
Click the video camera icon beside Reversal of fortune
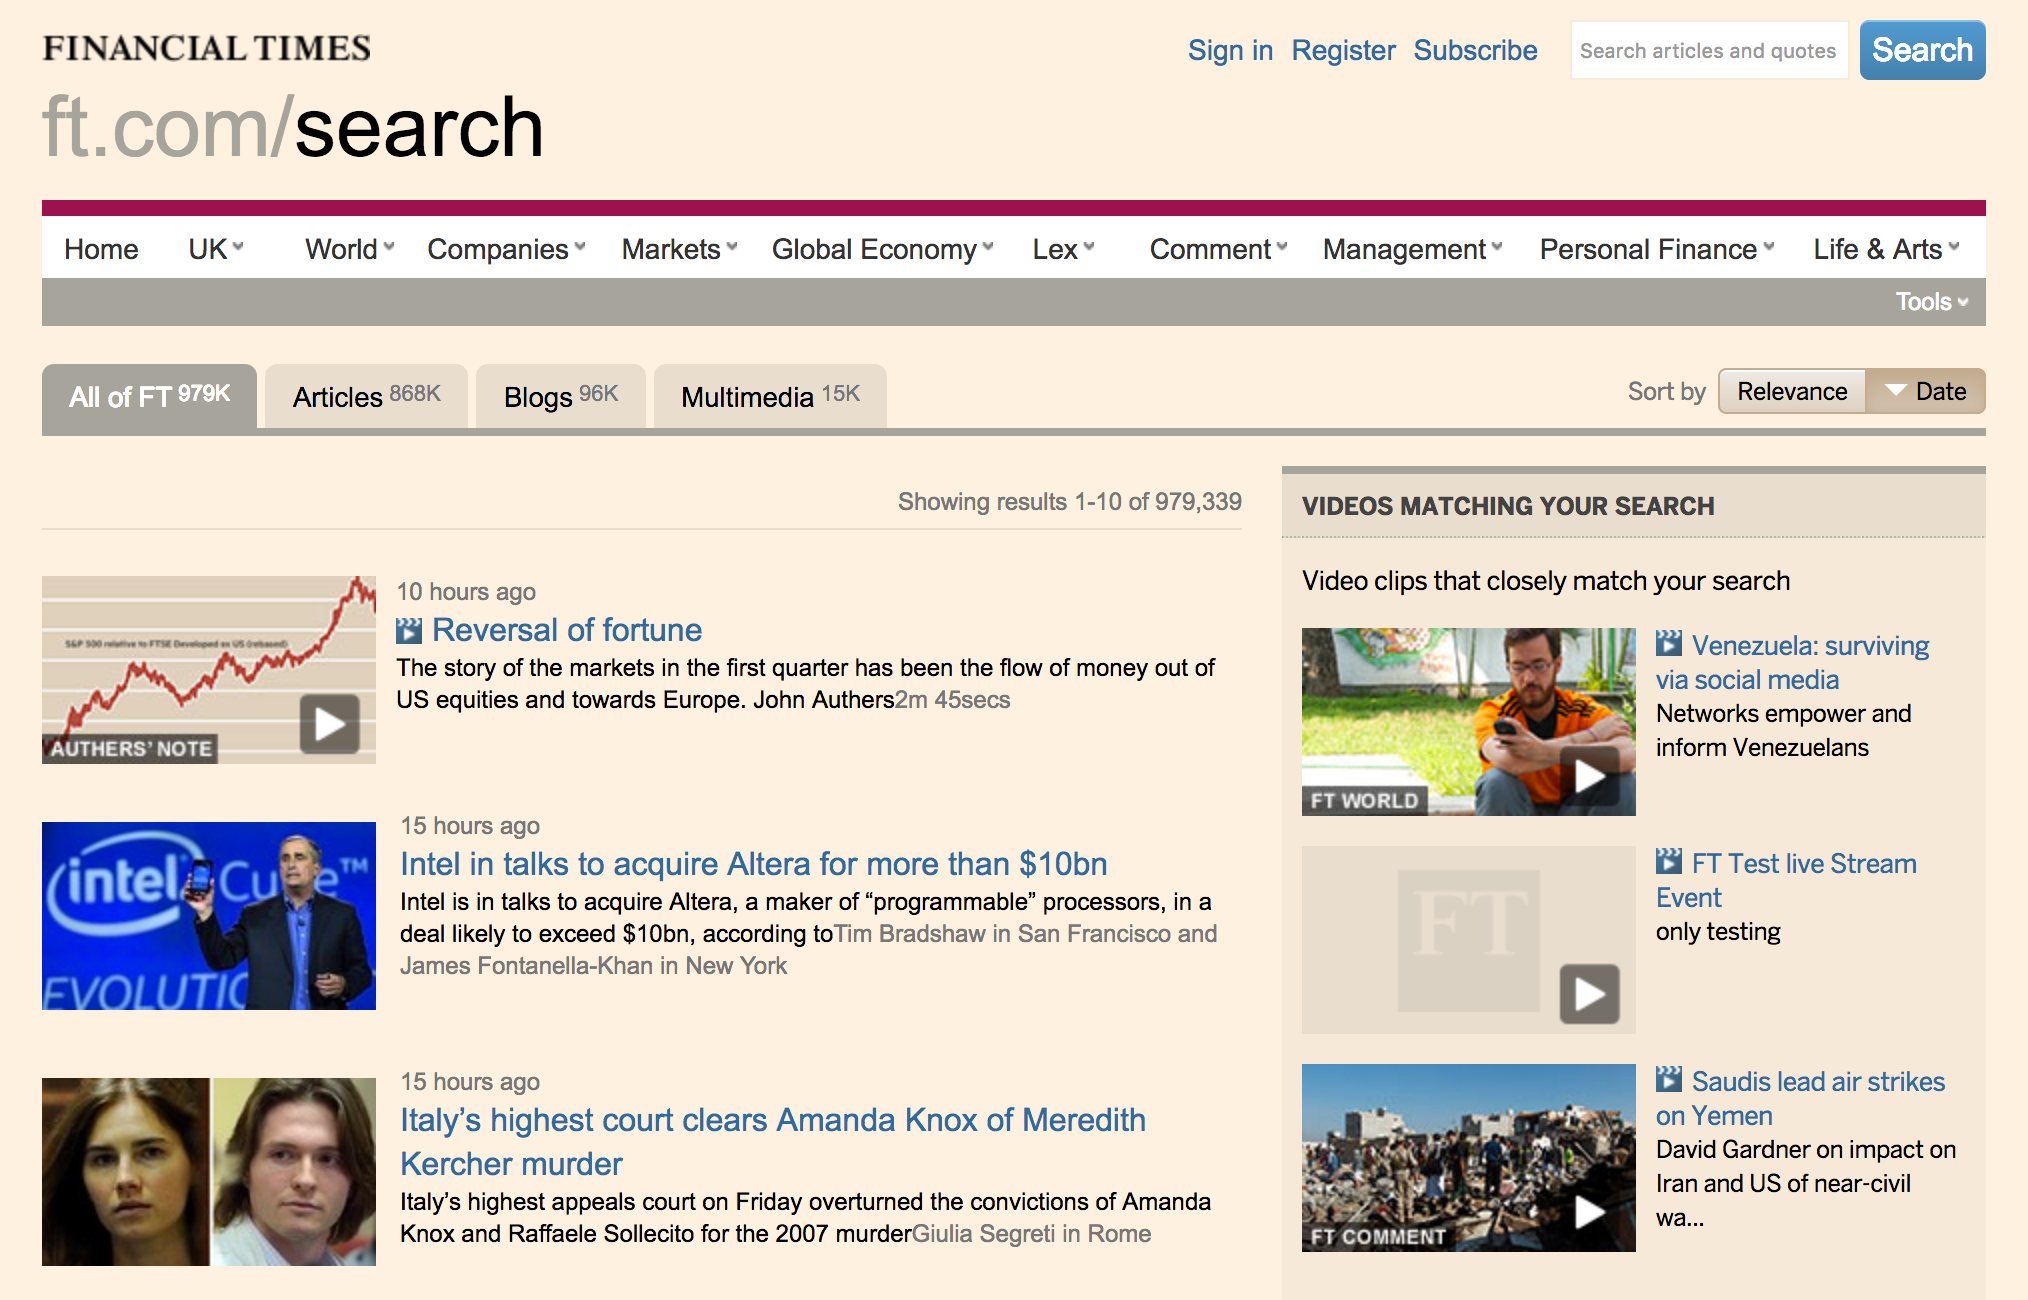(409, 629)
